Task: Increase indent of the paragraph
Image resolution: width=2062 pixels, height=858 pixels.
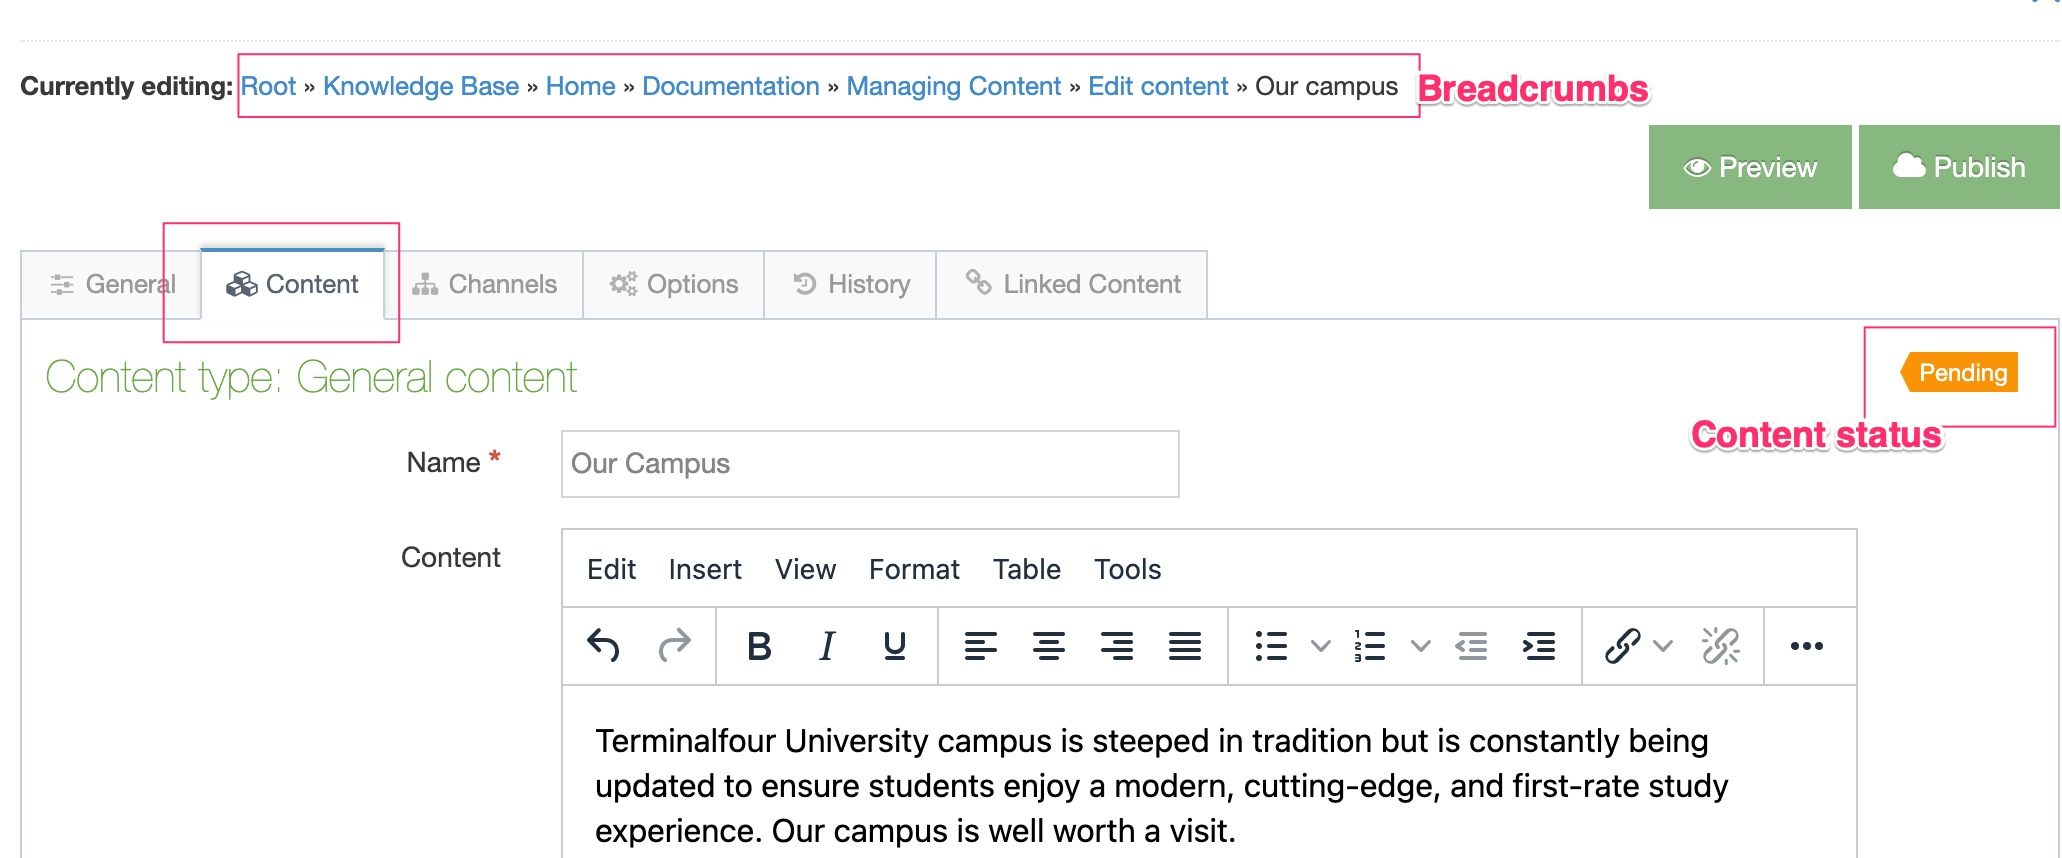Action: tap(1539, 646)
